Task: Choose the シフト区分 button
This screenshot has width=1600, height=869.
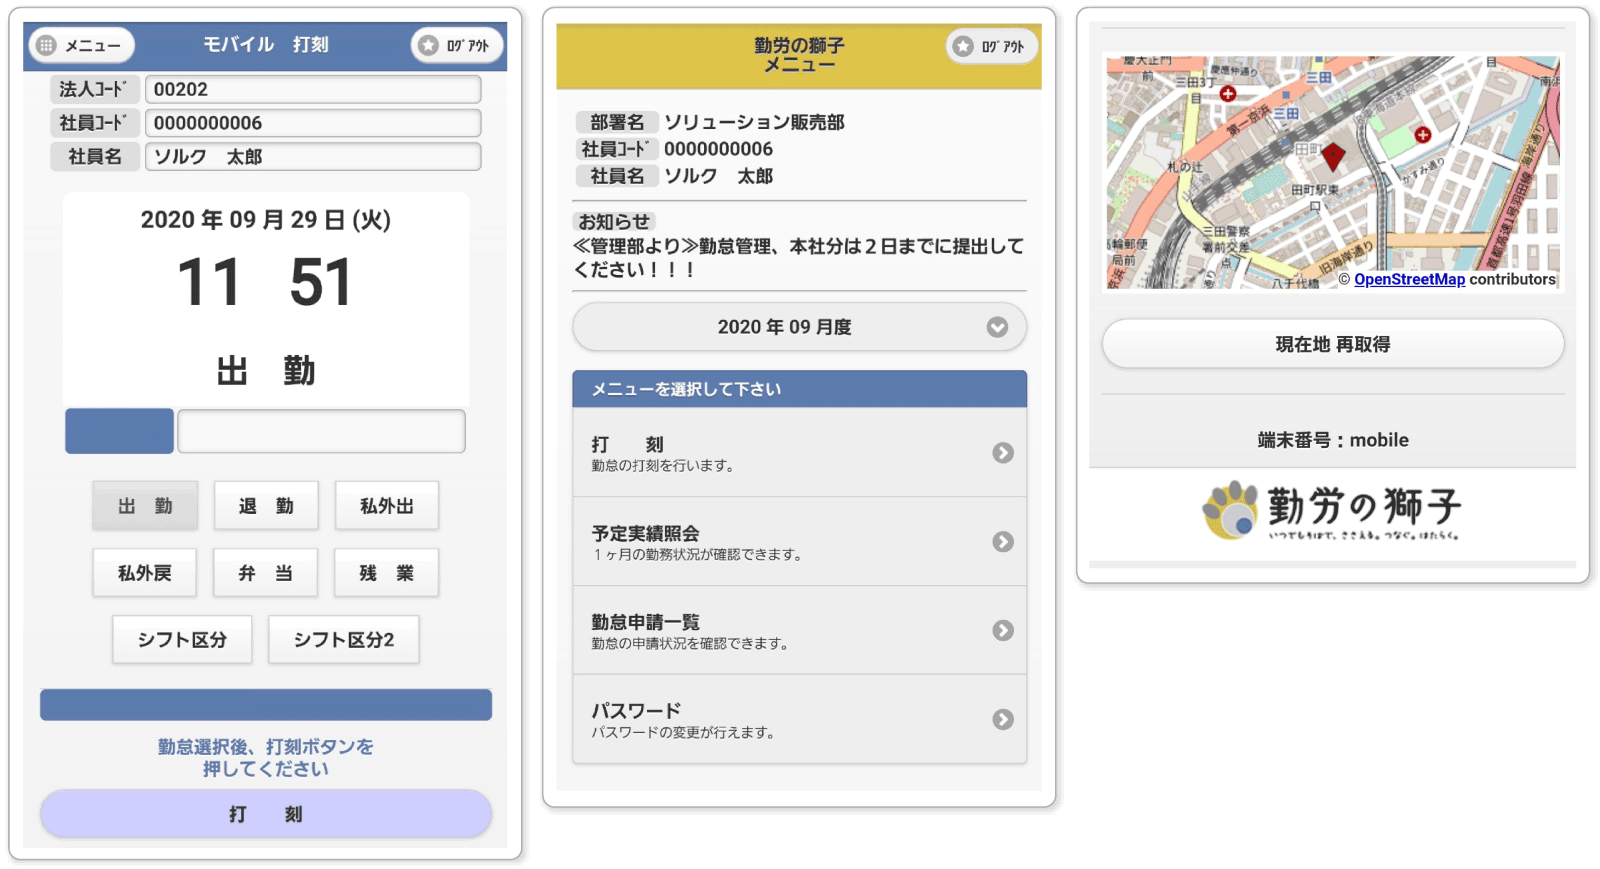Action: coord(182,640)
